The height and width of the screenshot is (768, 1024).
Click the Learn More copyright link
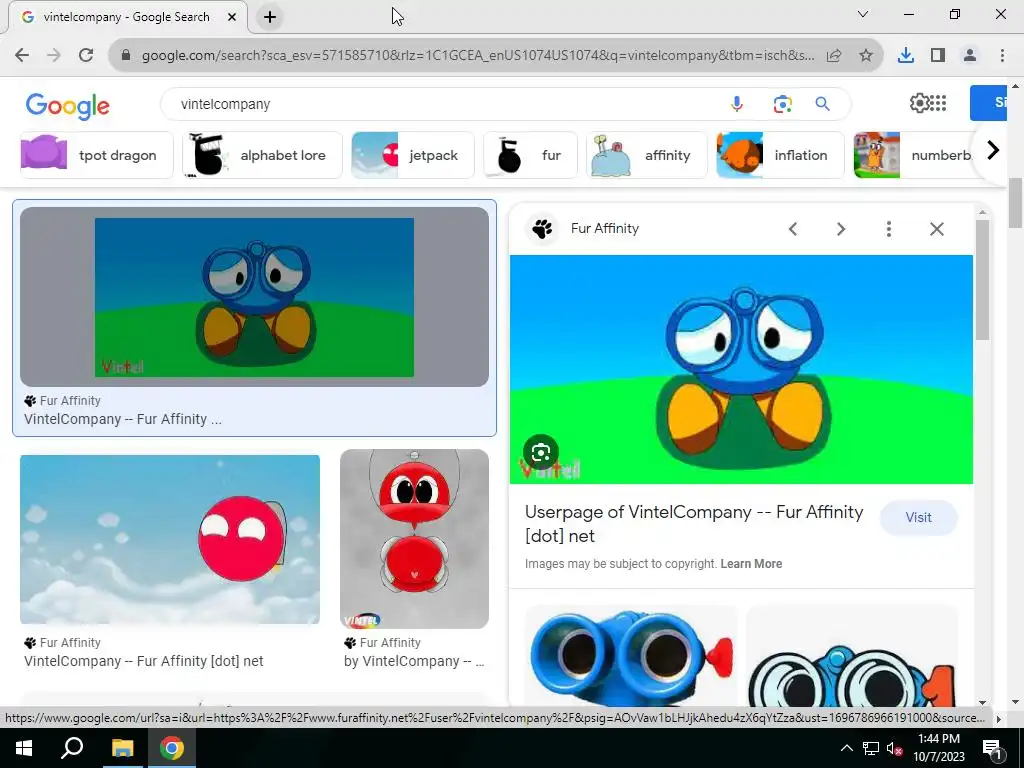(x=751, y=564)
